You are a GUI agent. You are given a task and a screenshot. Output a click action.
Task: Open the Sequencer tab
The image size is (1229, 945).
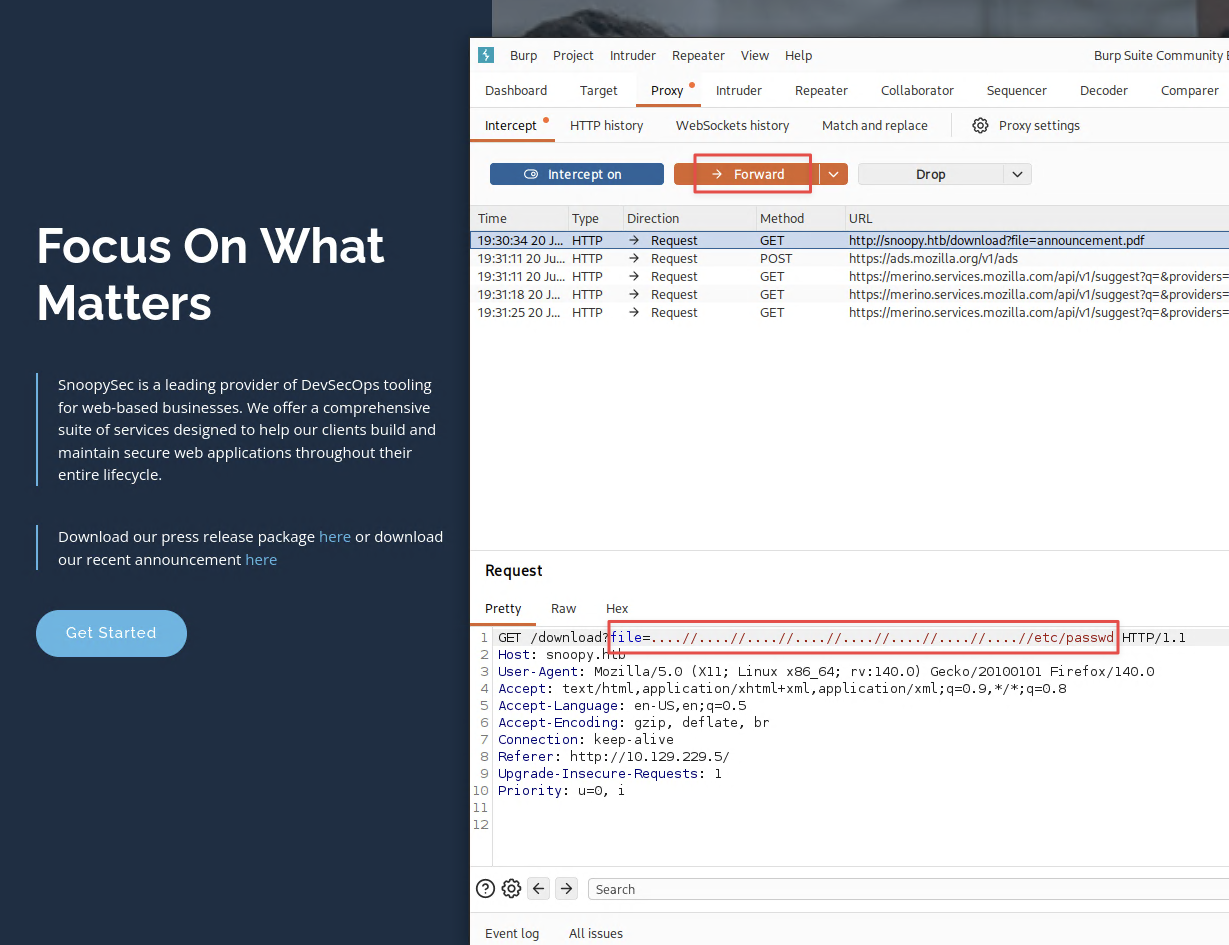point(1017,90)
